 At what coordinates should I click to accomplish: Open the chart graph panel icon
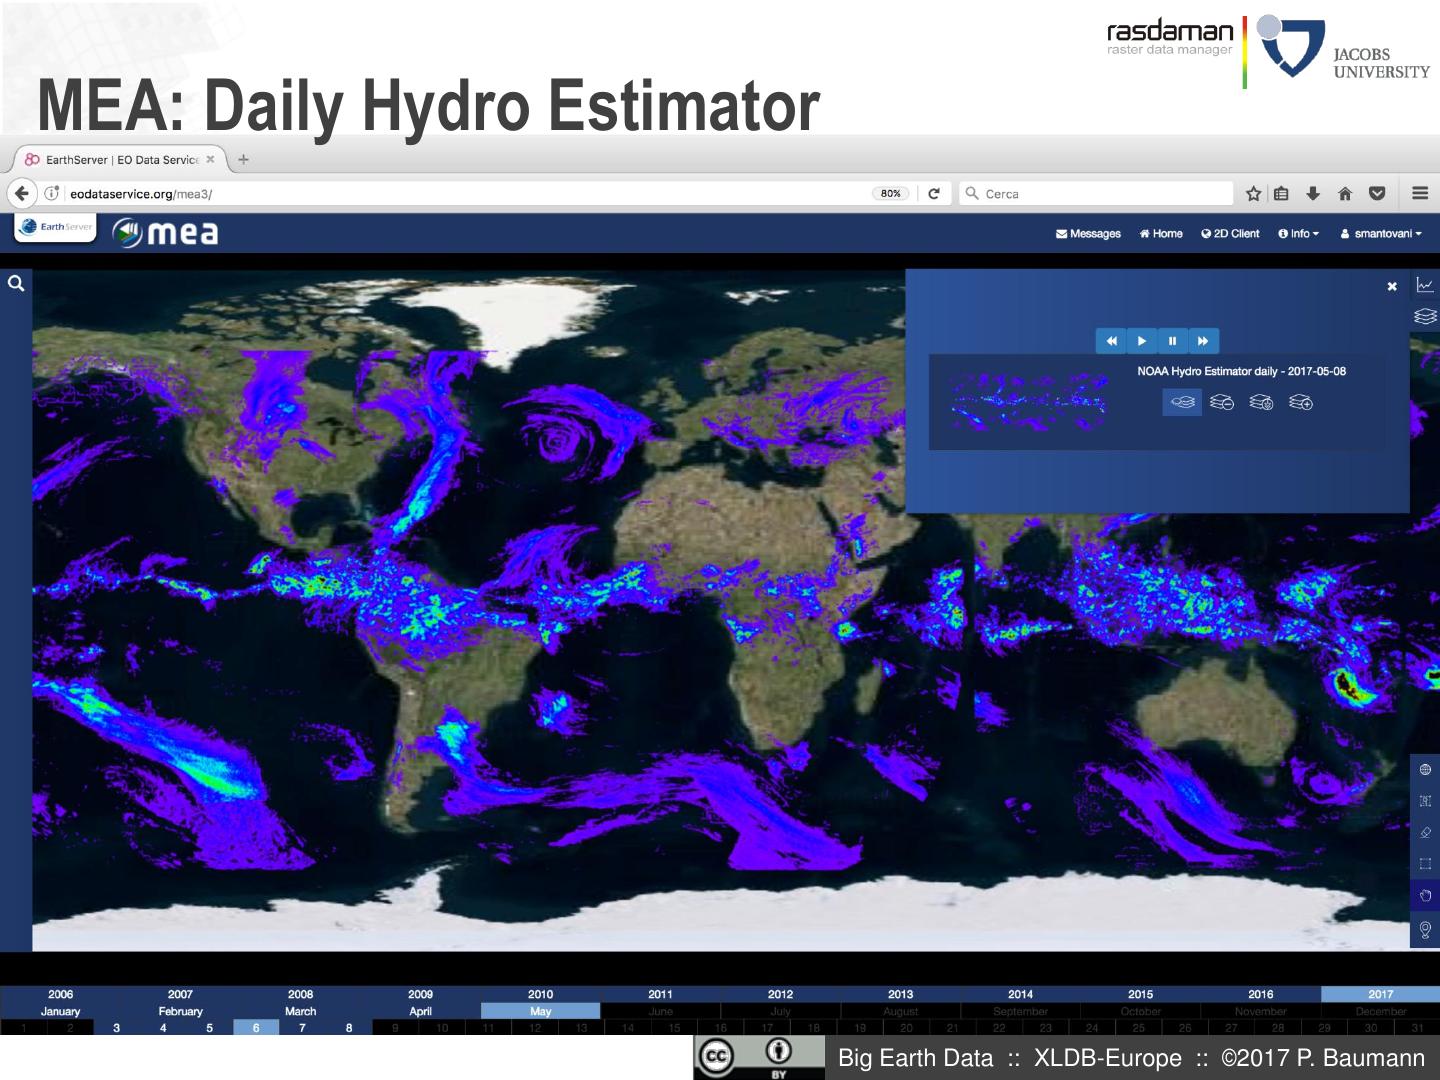click(x=1425, y=286)
